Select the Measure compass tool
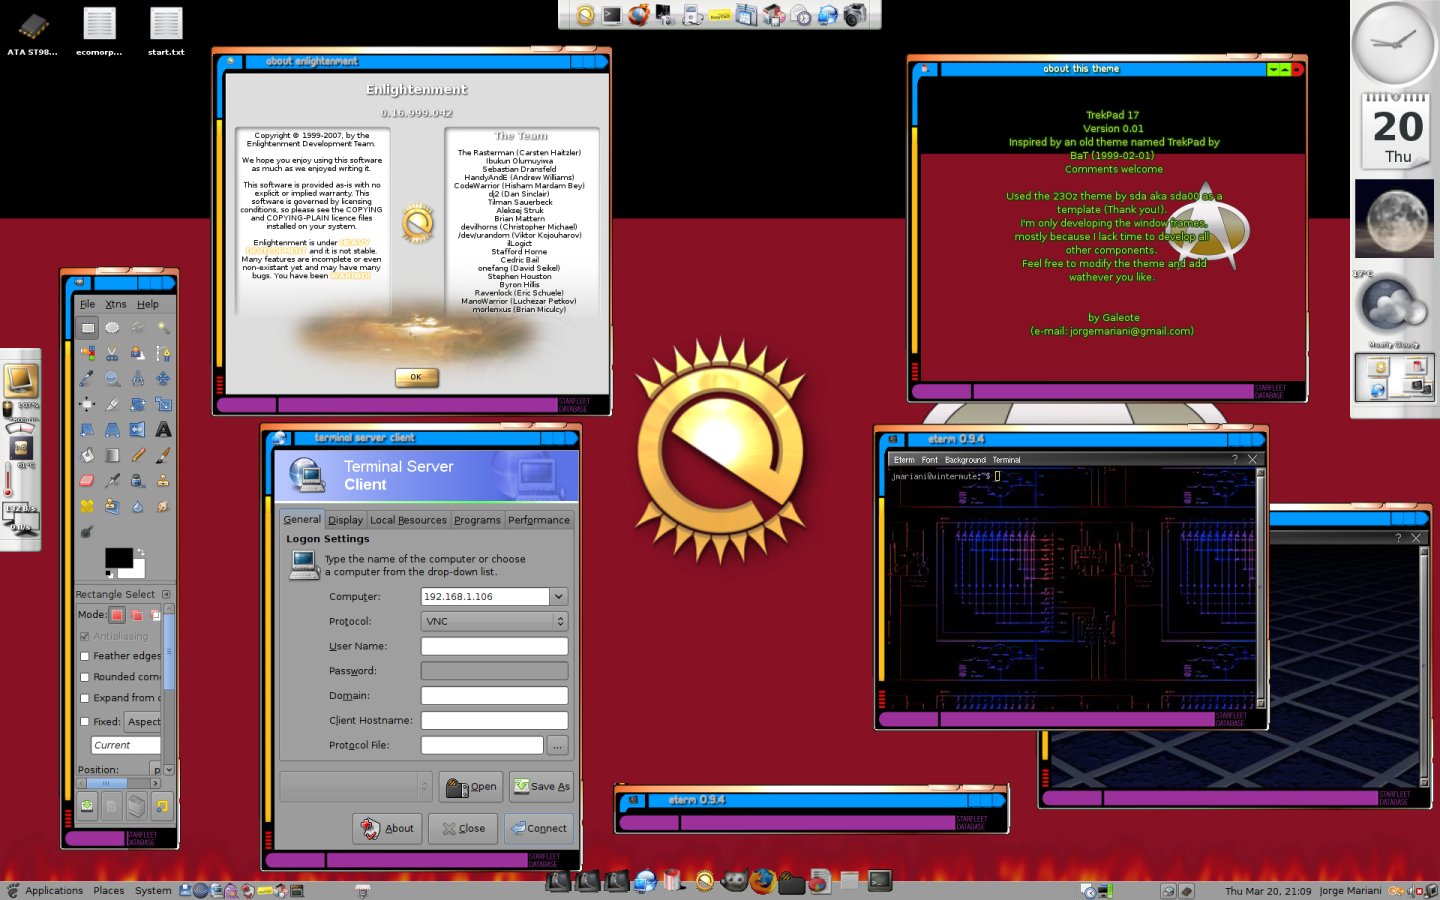 138,378
